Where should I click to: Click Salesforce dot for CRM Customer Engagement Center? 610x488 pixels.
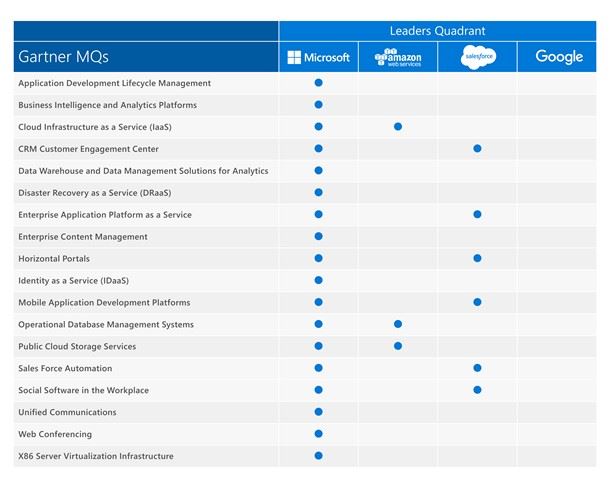[x=477, y=148]
